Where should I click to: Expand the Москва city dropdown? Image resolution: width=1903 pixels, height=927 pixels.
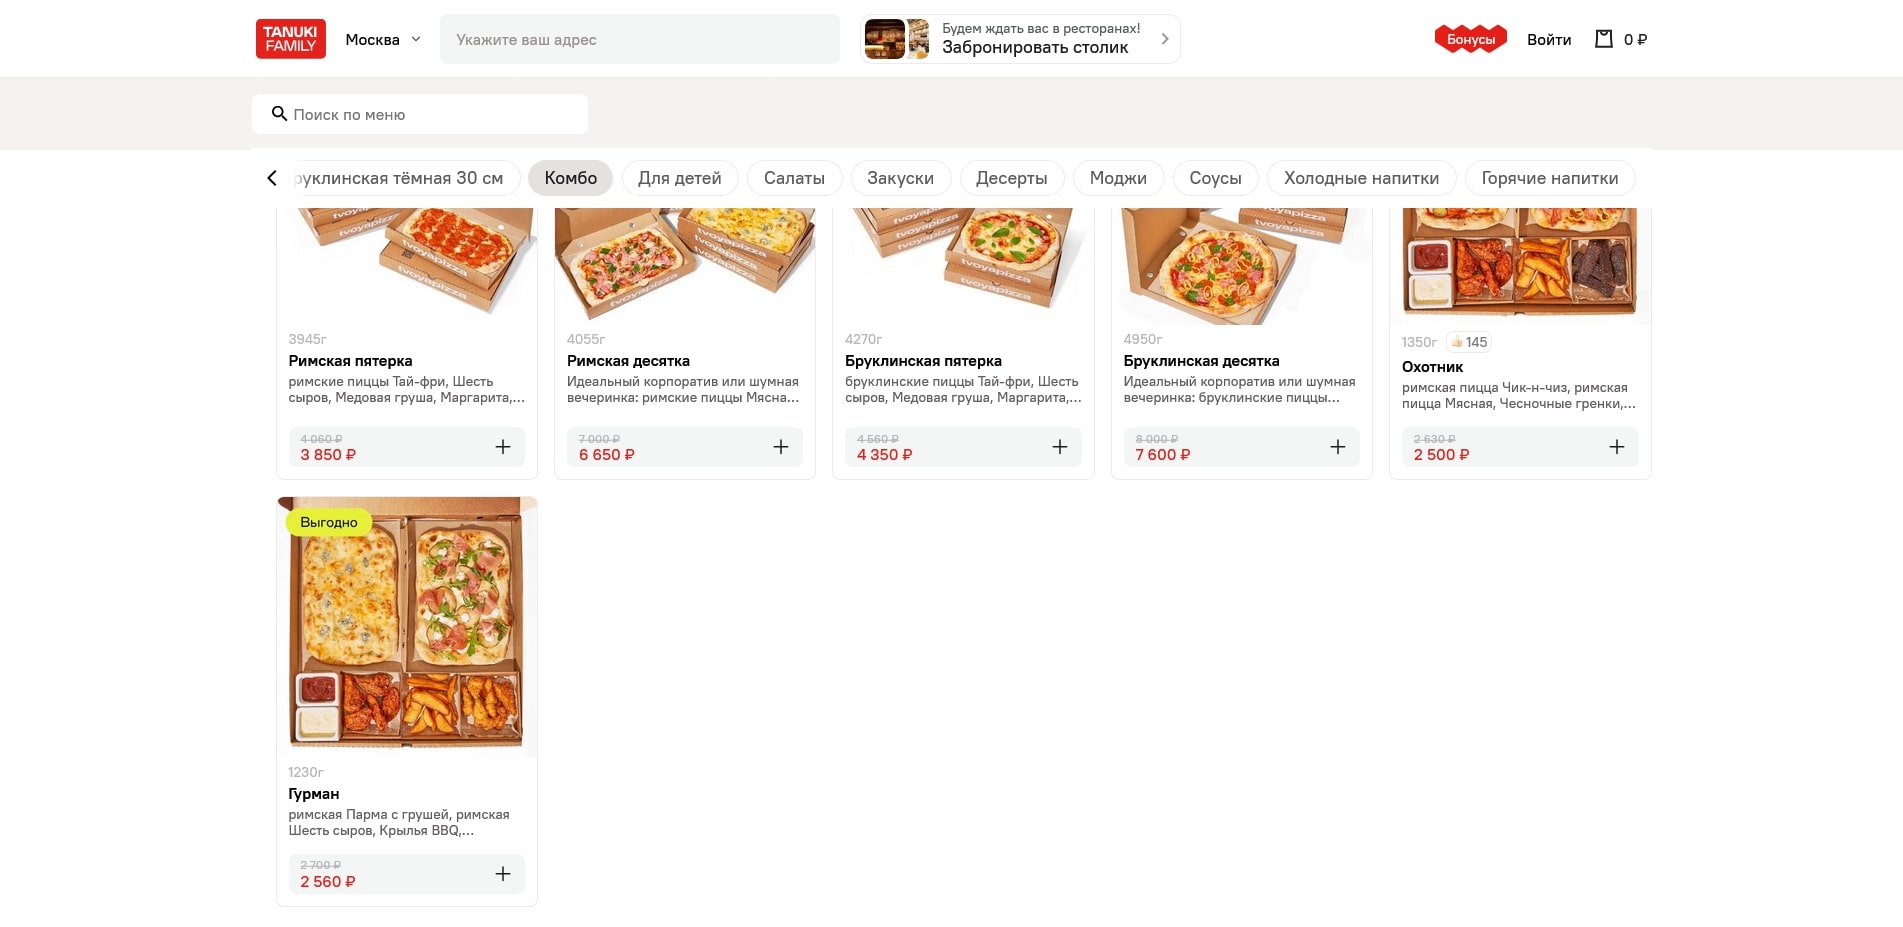[383, 40]
